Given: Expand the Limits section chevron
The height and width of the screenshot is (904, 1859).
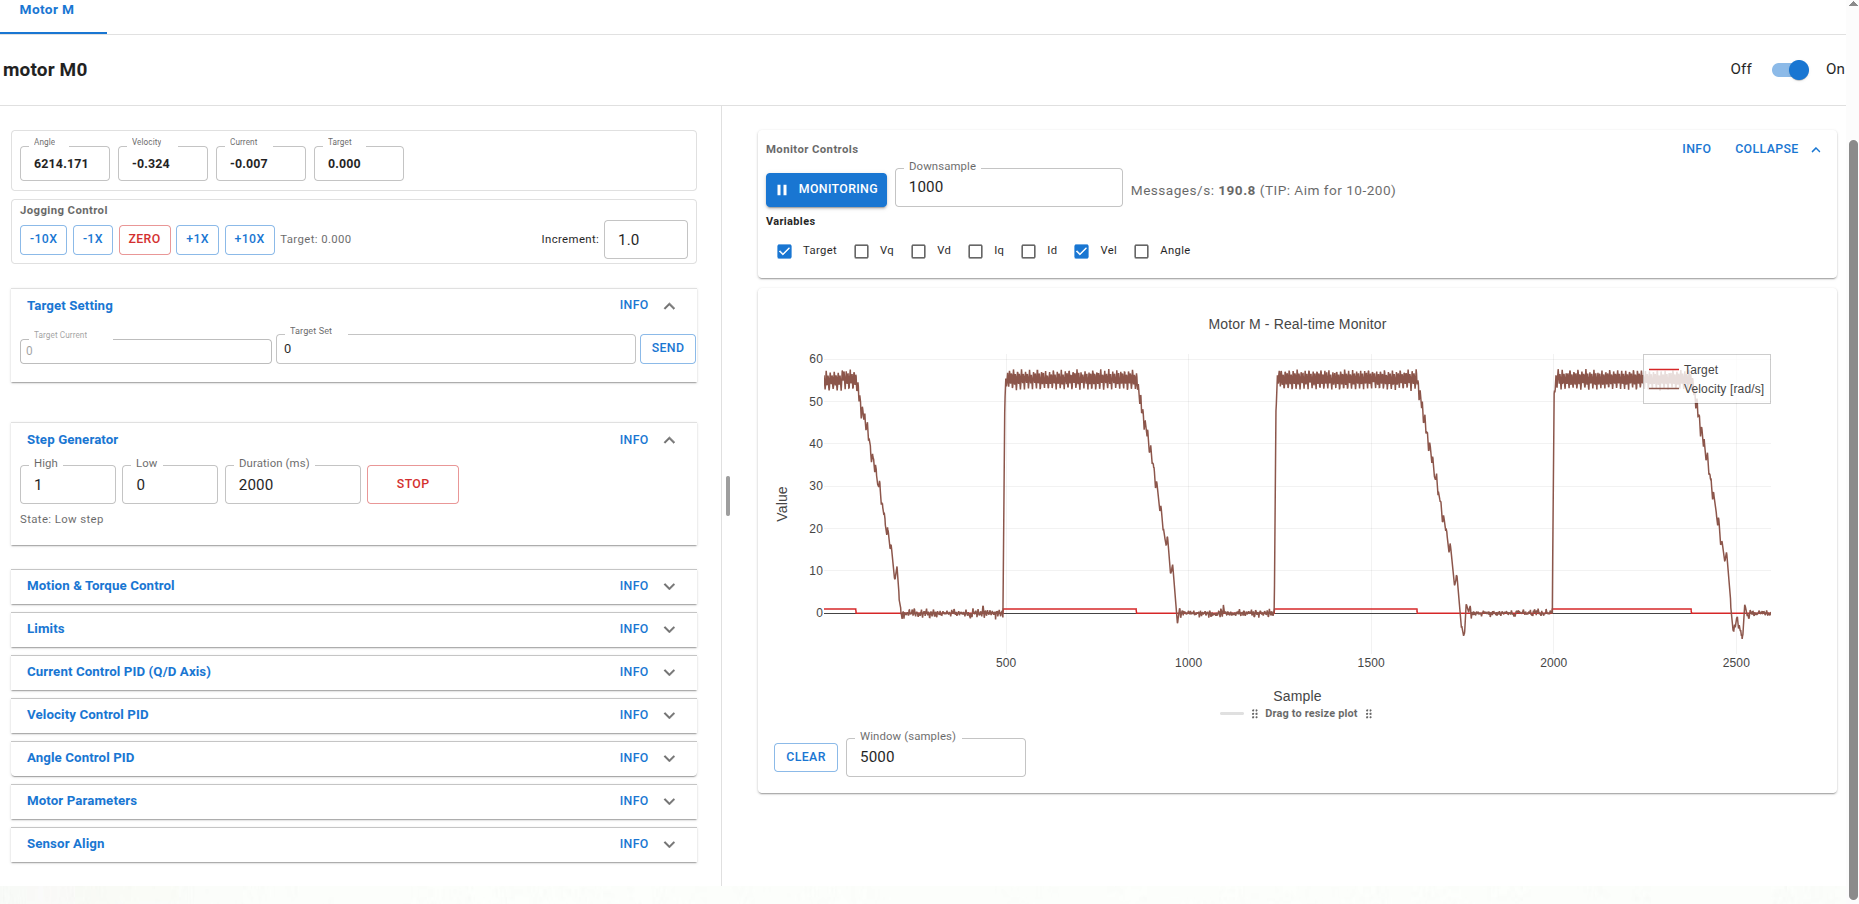Looking at the screenshot, I should point(669,629).
